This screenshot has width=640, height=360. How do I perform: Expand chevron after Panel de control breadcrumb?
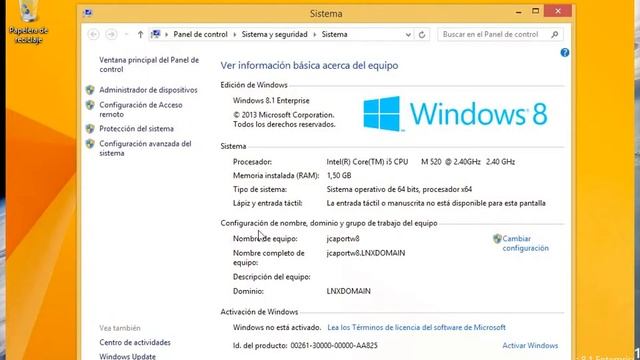point(235,35)
